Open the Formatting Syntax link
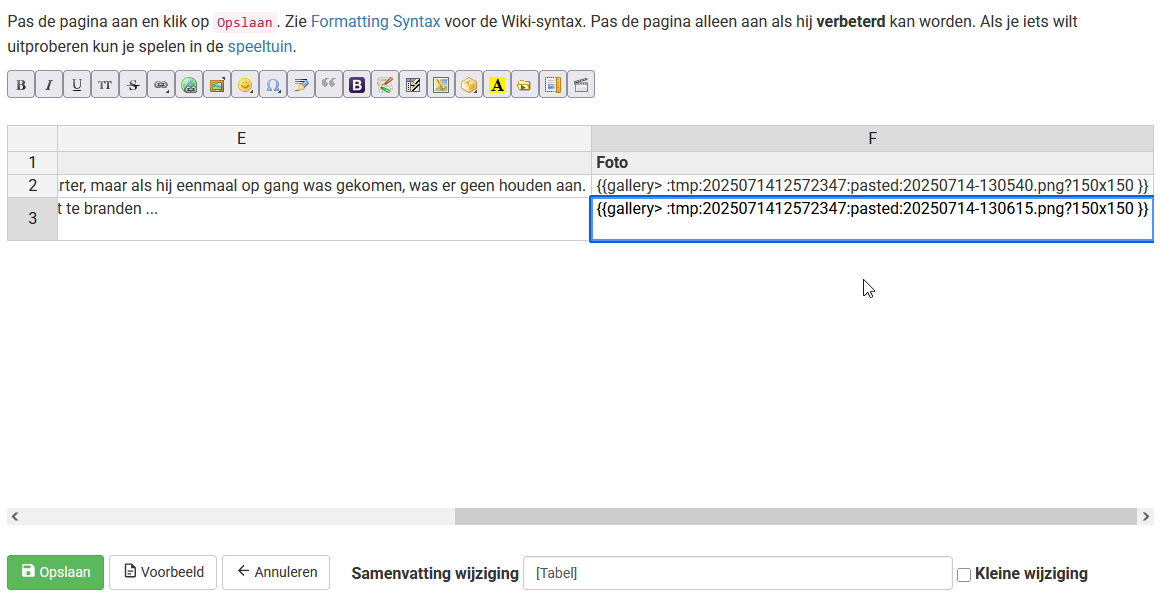 point(375,21)
